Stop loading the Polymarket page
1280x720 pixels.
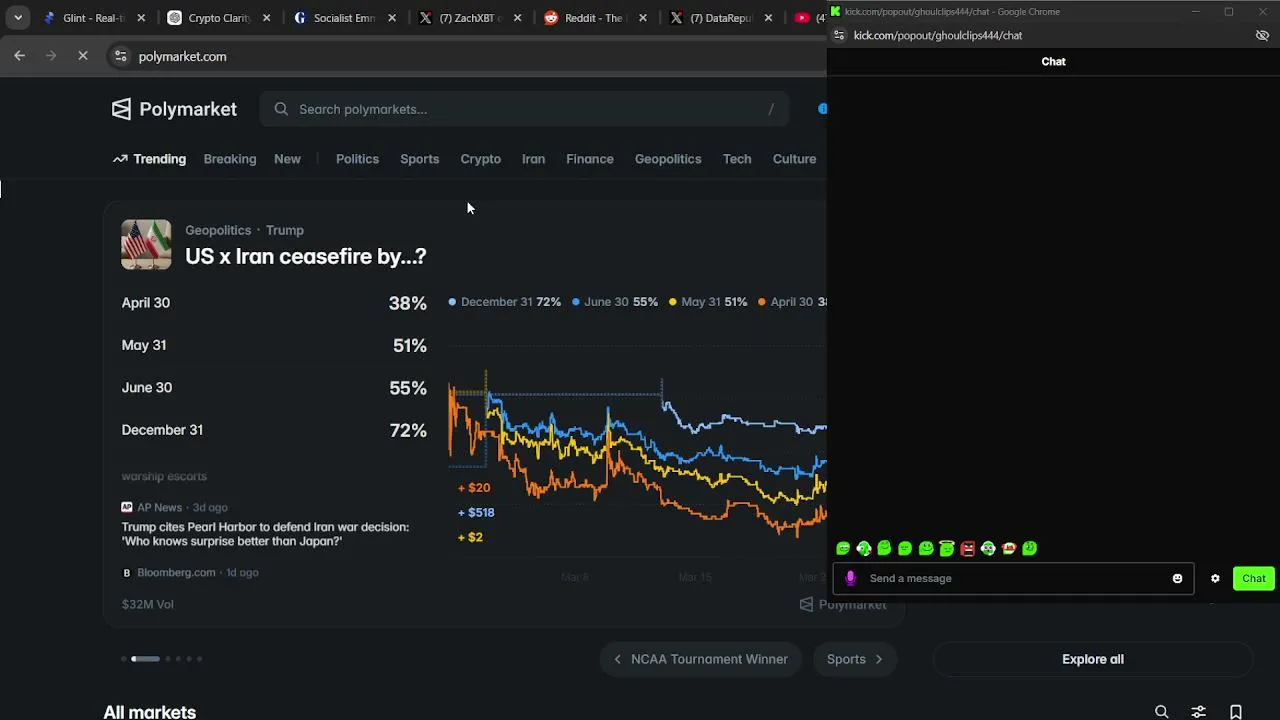(83, 56)
